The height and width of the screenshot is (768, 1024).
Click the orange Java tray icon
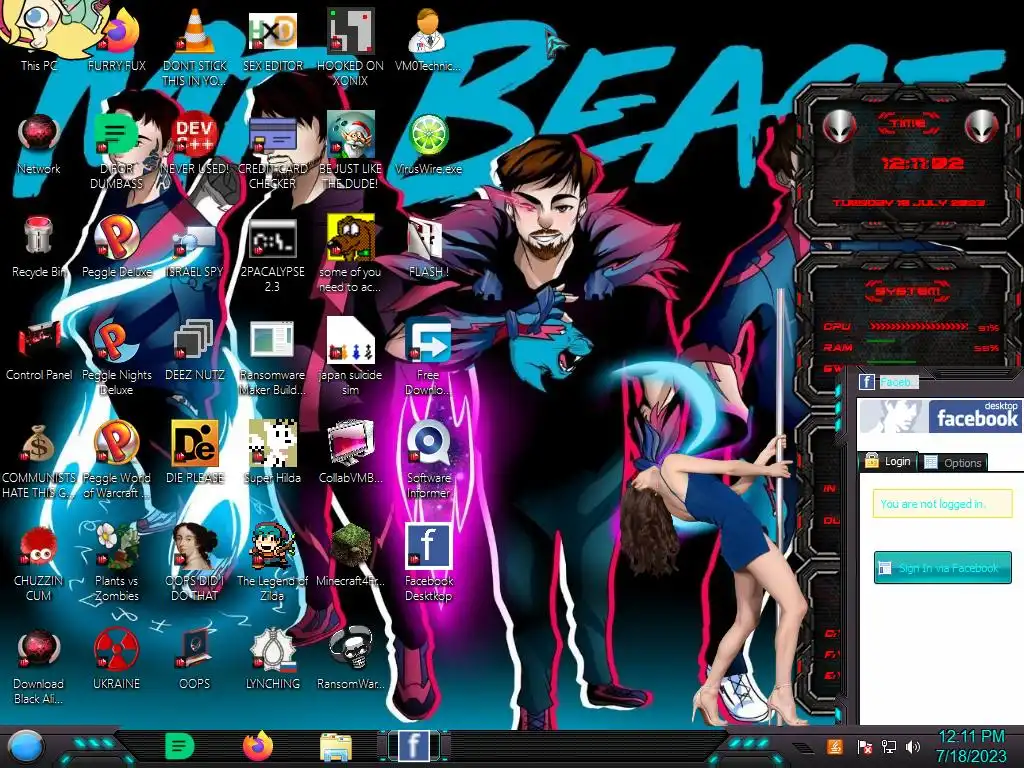click(835, 746)
